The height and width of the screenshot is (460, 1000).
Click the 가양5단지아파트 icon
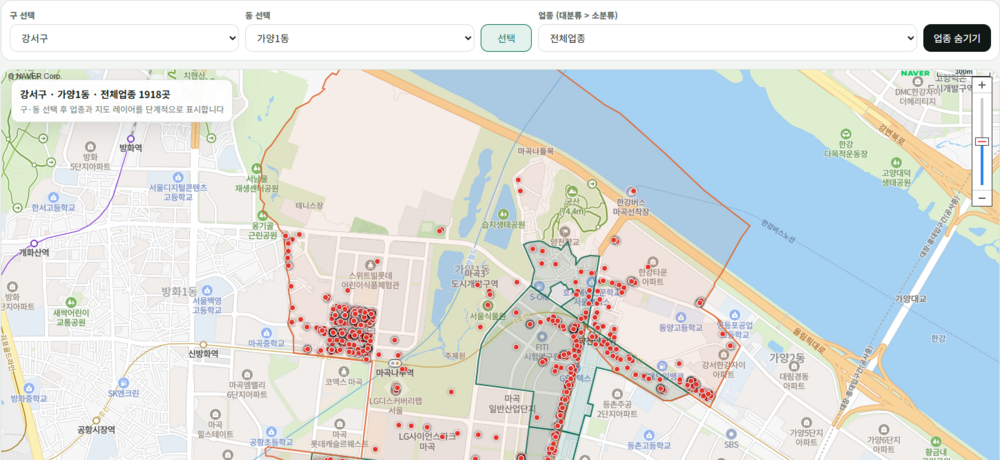click(x=807, y=422)
